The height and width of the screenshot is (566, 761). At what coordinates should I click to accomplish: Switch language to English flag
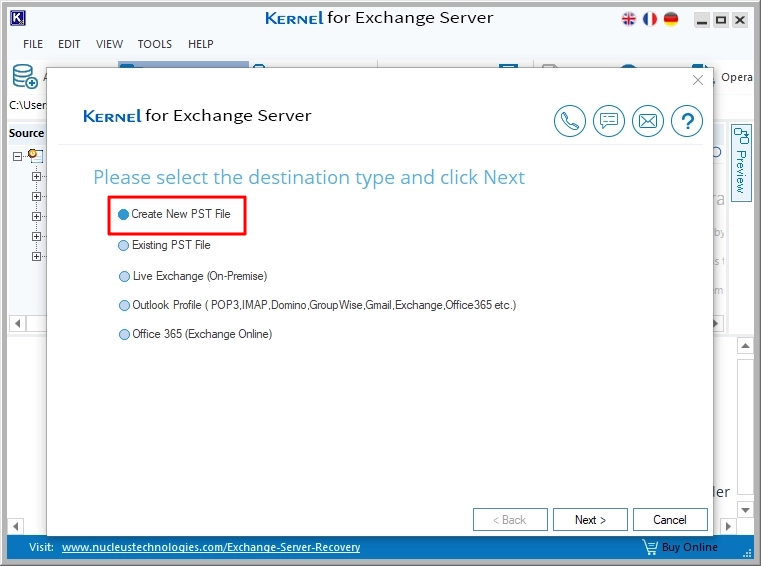pos(629,19)
